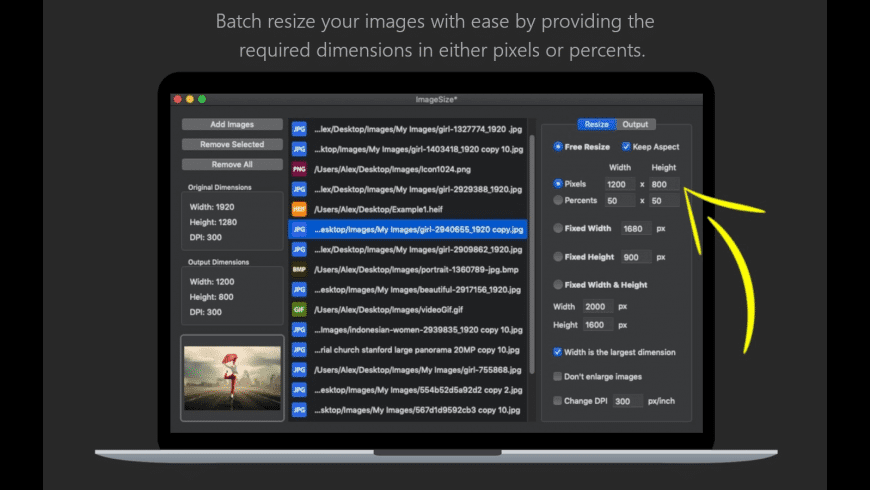The height and width of the screenshot is (490, 870).
Task: Click the Remove All button
Action: pyautogui.click(x=232, y=164)
